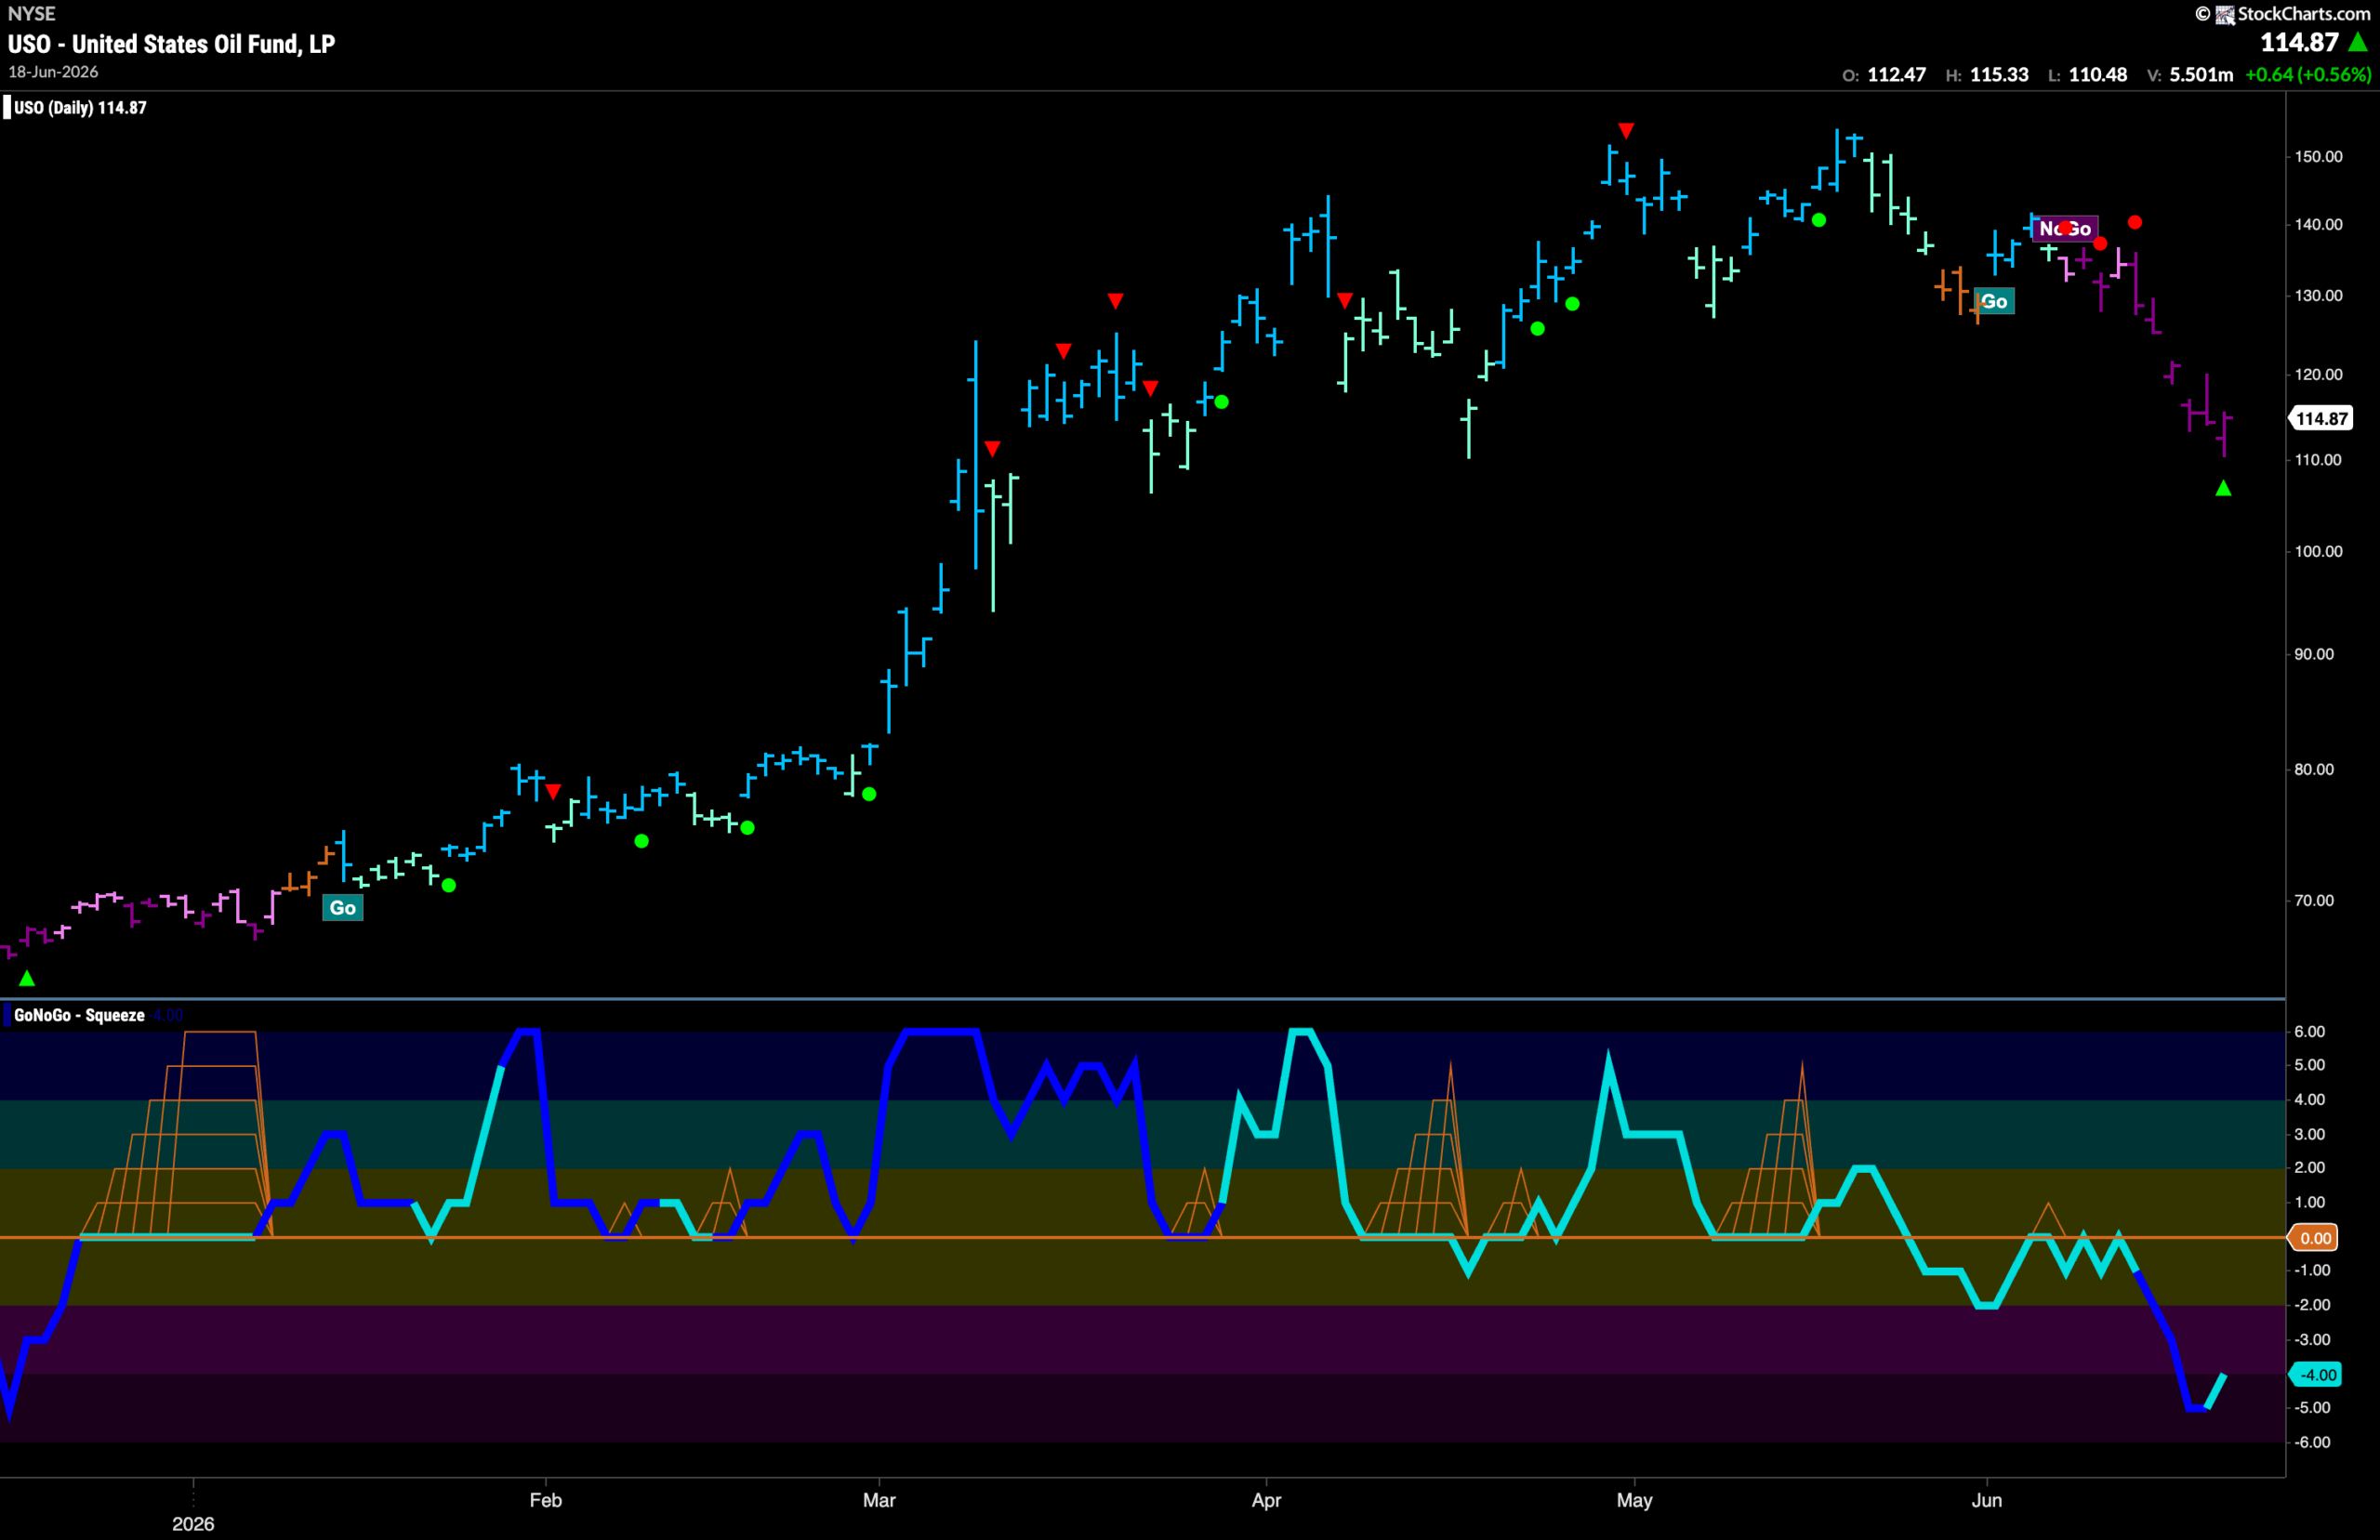Click the green up arrow beside 114.87 header price

[x=2359, y=42]
